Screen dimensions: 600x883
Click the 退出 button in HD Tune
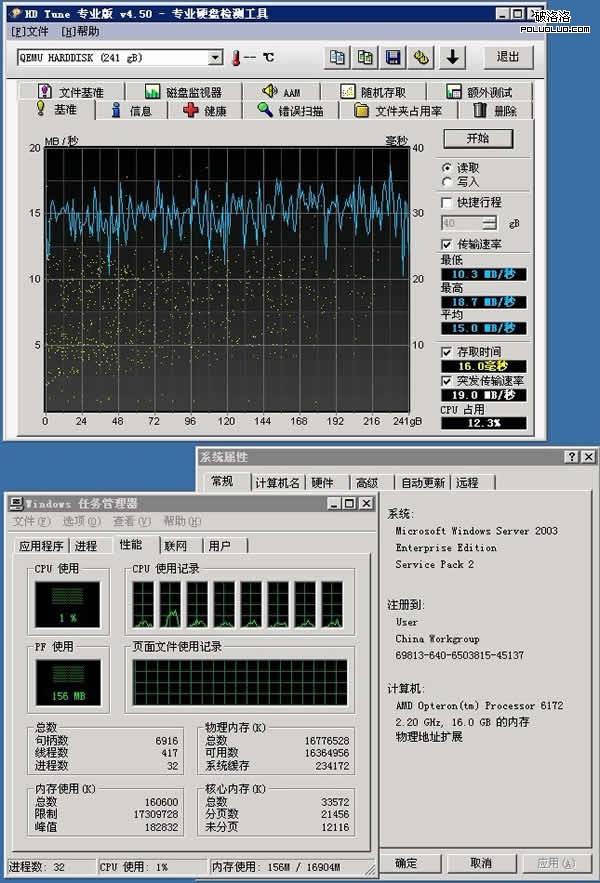coord(508,57)
